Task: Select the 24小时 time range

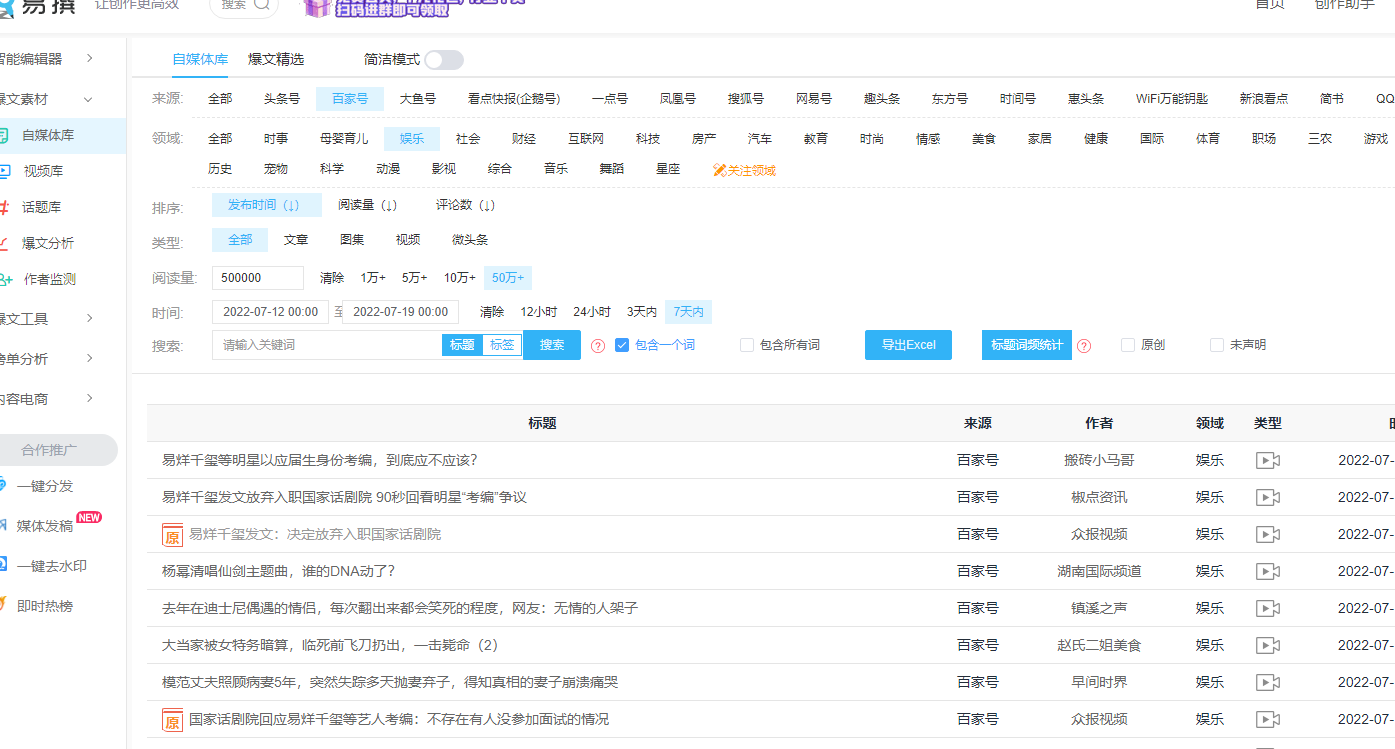Action: point(592,312)
